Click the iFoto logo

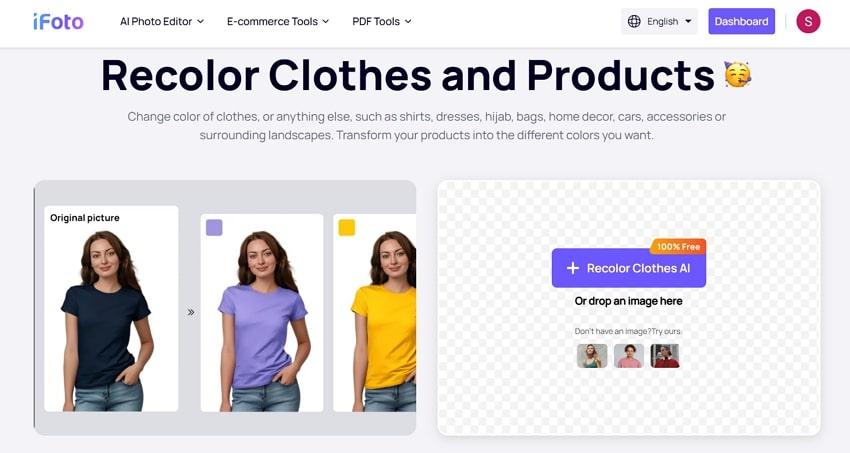(x=59, y=22)
